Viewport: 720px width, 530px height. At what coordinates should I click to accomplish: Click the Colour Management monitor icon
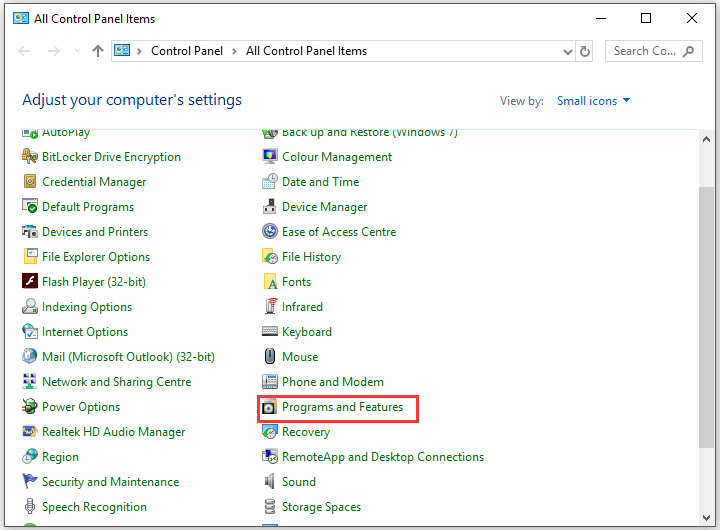pyautogui.click(x=270, y=156)
